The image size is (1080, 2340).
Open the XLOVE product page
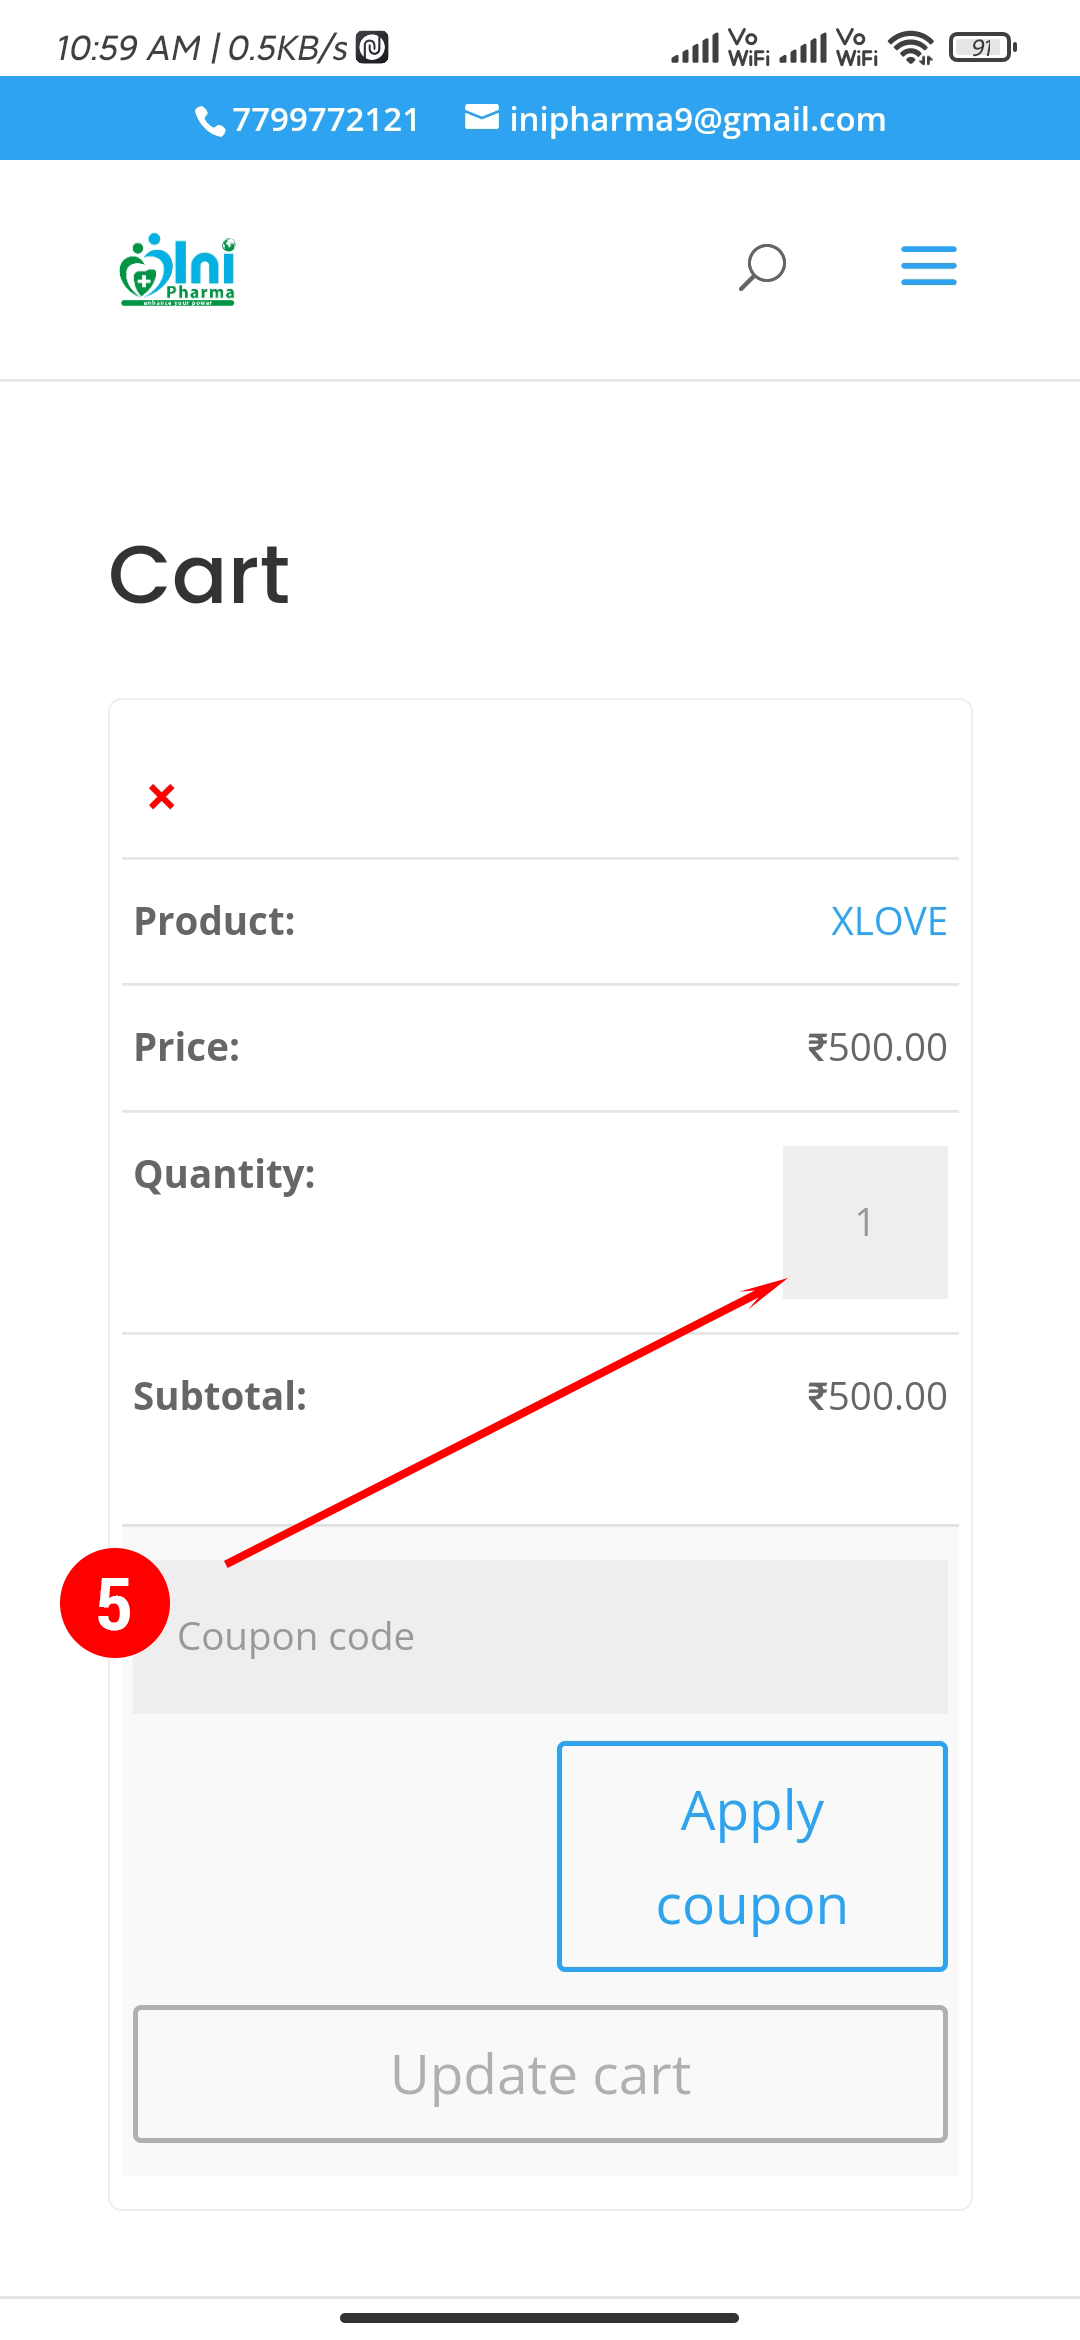pos(888,922)
